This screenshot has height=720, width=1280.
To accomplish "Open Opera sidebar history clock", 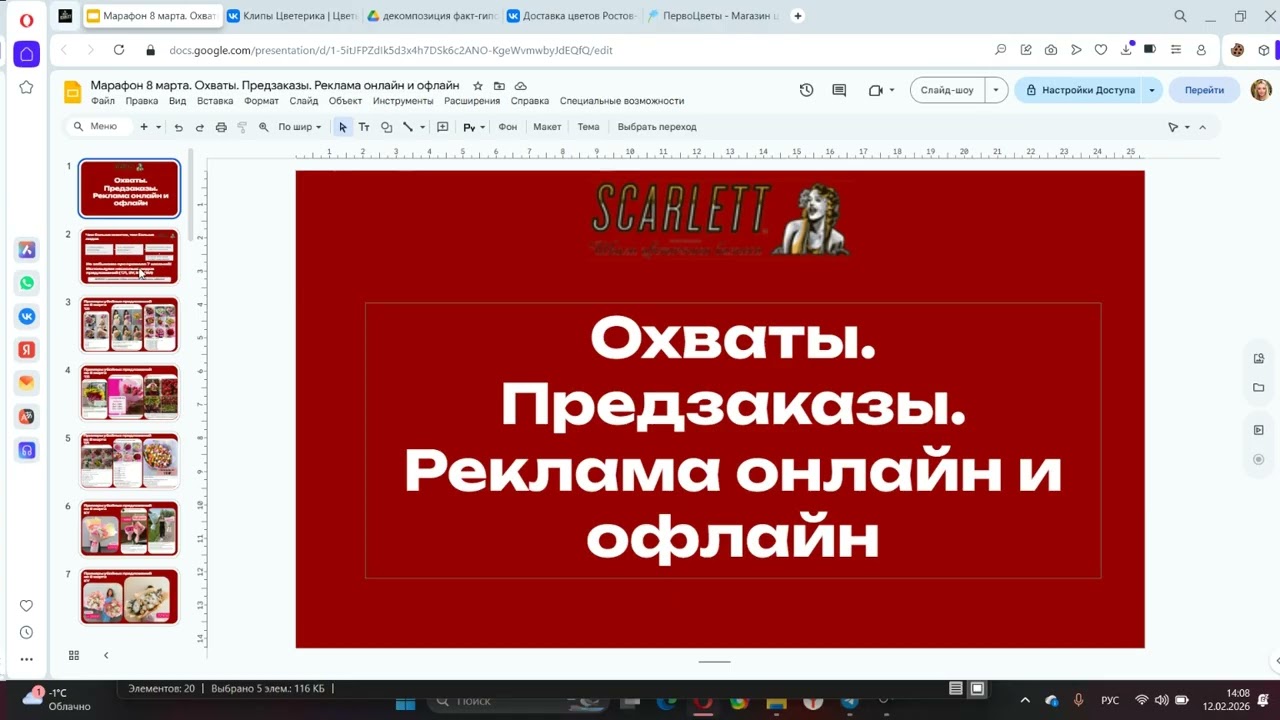I will [x=27, y=632].
